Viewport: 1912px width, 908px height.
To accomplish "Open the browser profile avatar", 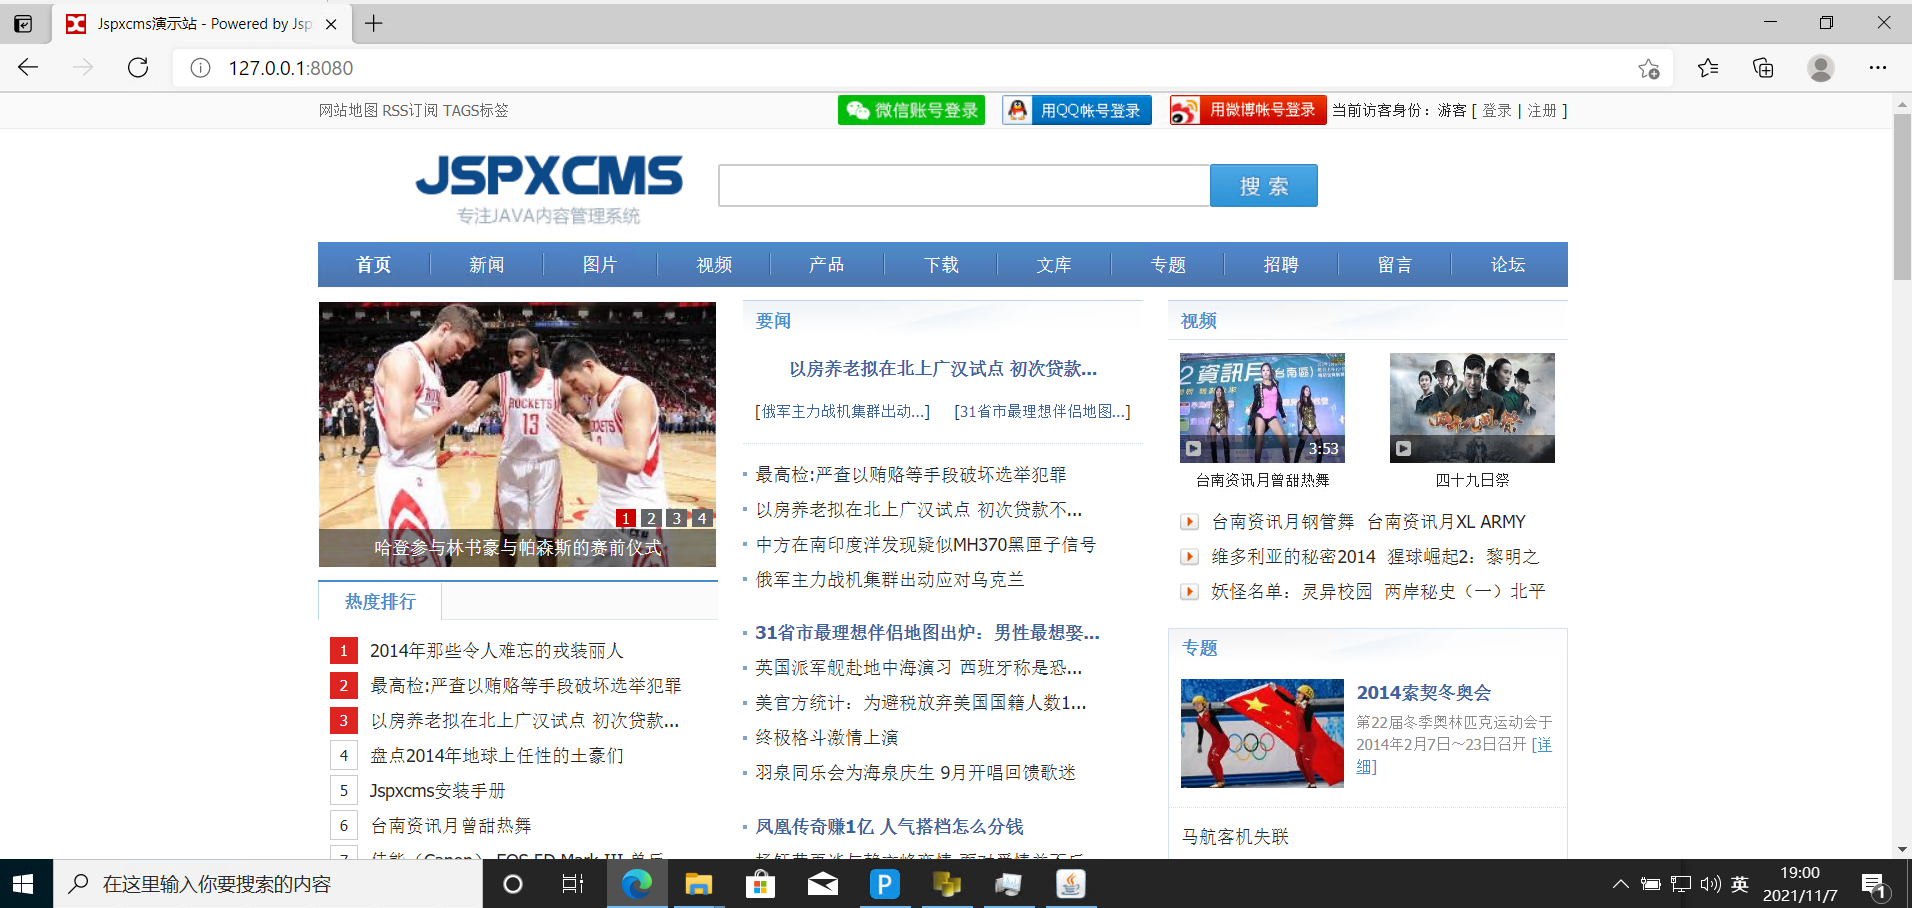I will pyautogui.click(x=1821, y=67).
